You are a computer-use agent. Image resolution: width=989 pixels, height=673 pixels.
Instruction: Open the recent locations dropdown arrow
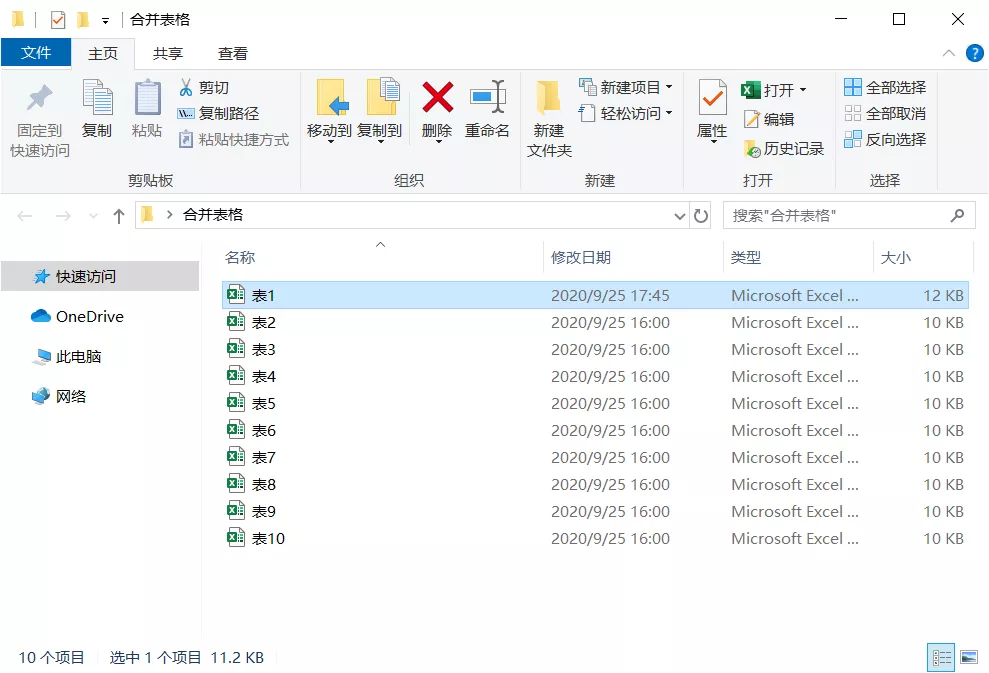pos(93,216)
